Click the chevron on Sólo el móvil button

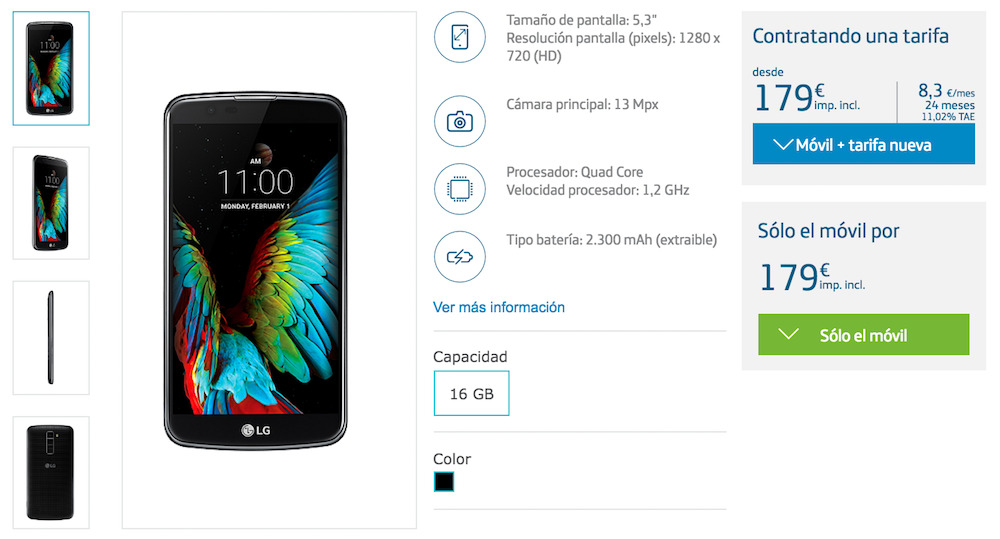coord(788,334)
